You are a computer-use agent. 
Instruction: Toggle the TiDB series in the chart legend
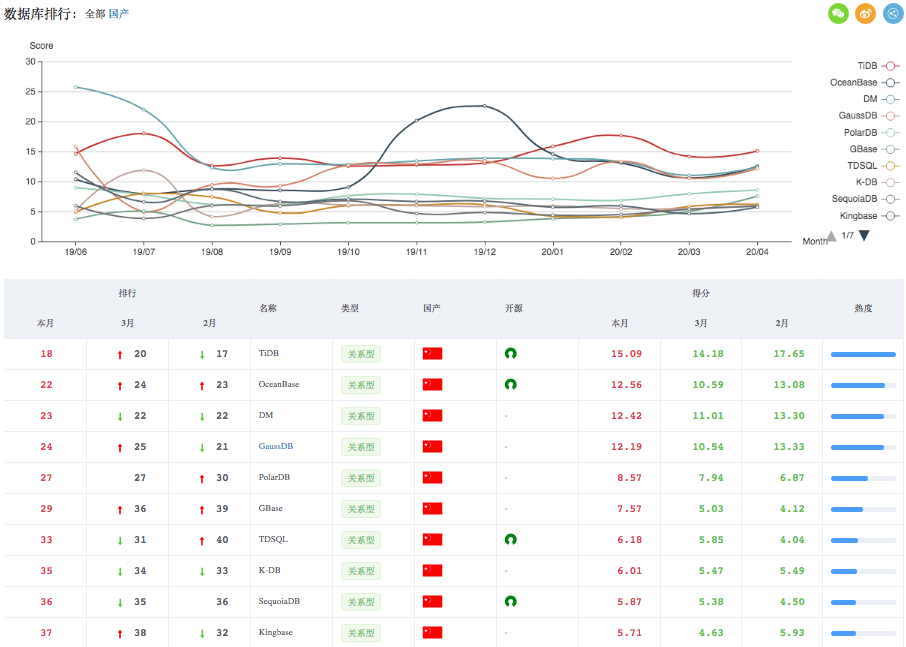pyautogui.click(x=876, y=65)
